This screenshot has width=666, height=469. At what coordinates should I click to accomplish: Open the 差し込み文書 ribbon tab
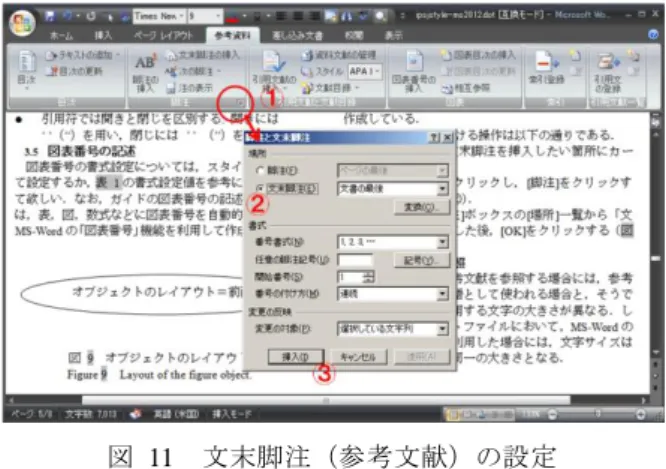(x=297, y=36)
